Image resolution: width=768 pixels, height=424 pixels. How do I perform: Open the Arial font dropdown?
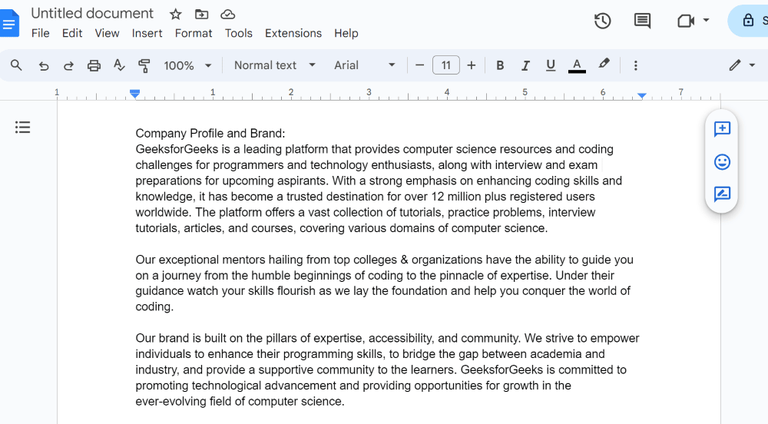tap(364, 65)
